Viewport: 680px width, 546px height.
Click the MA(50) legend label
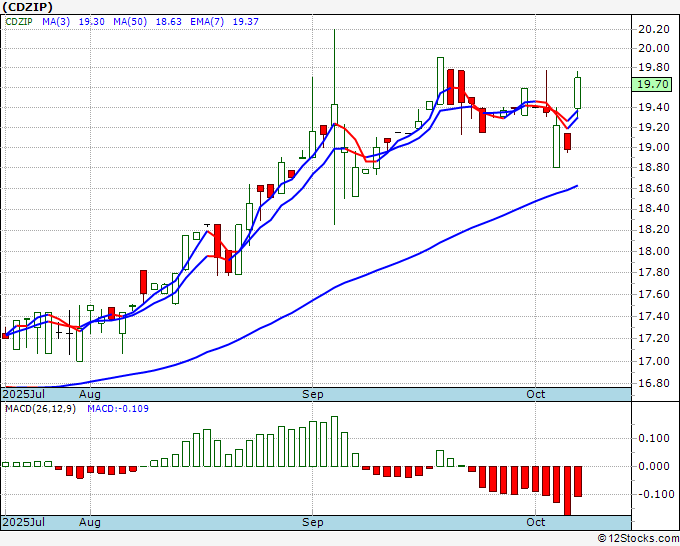[x=130, y=21]
